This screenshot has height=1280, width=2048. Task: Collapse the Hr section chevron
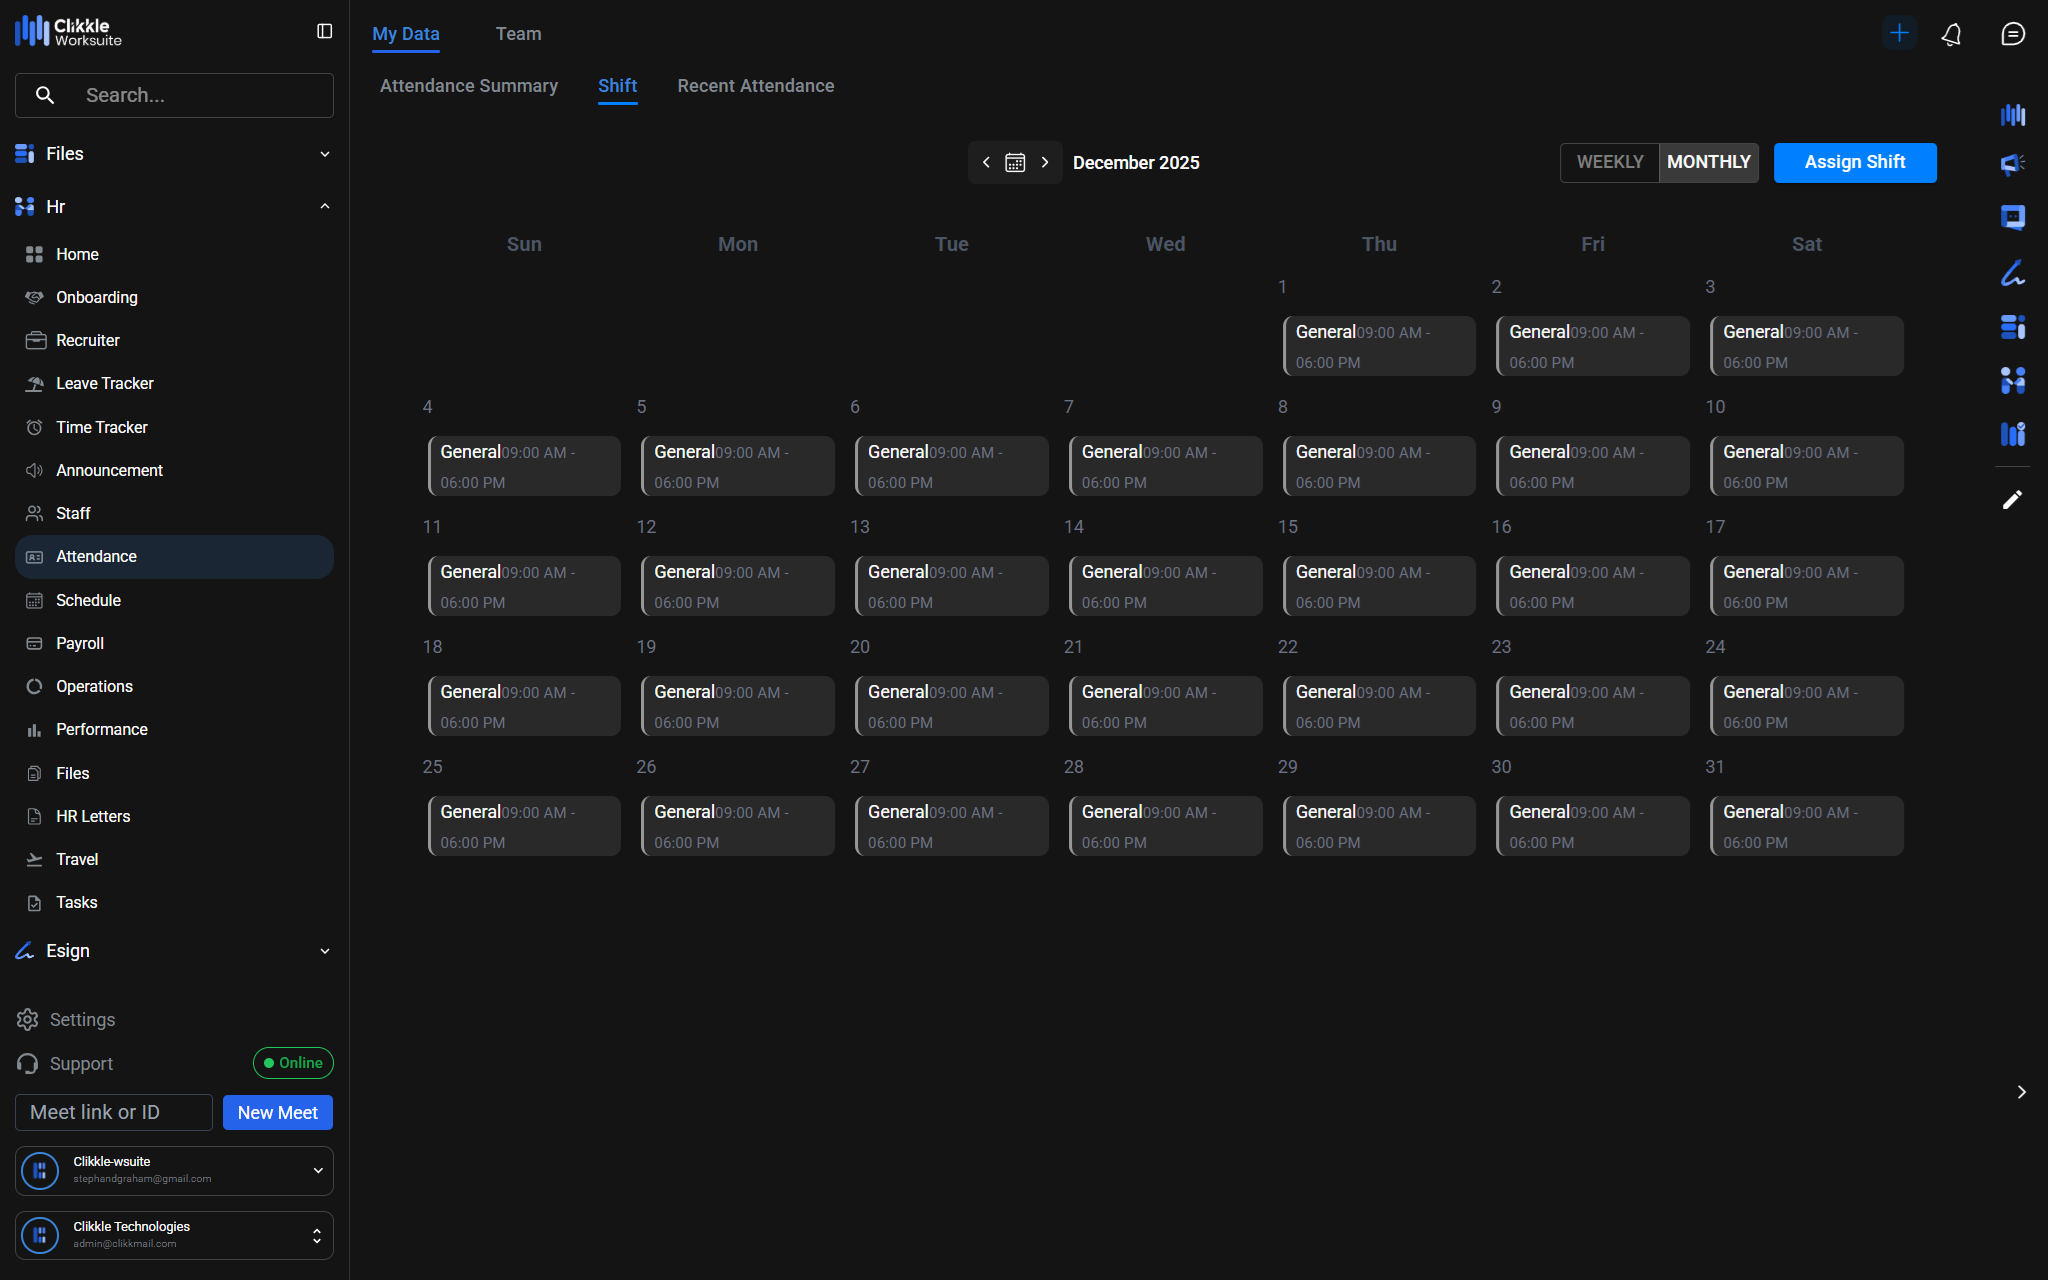click(x=324, y=206)
